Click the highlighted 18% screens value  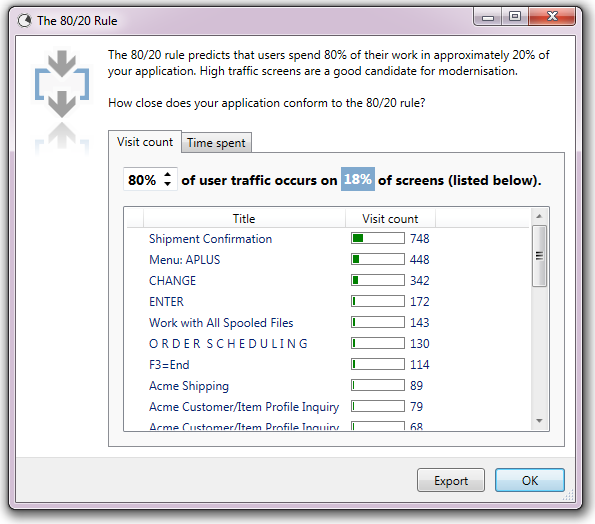357,179
